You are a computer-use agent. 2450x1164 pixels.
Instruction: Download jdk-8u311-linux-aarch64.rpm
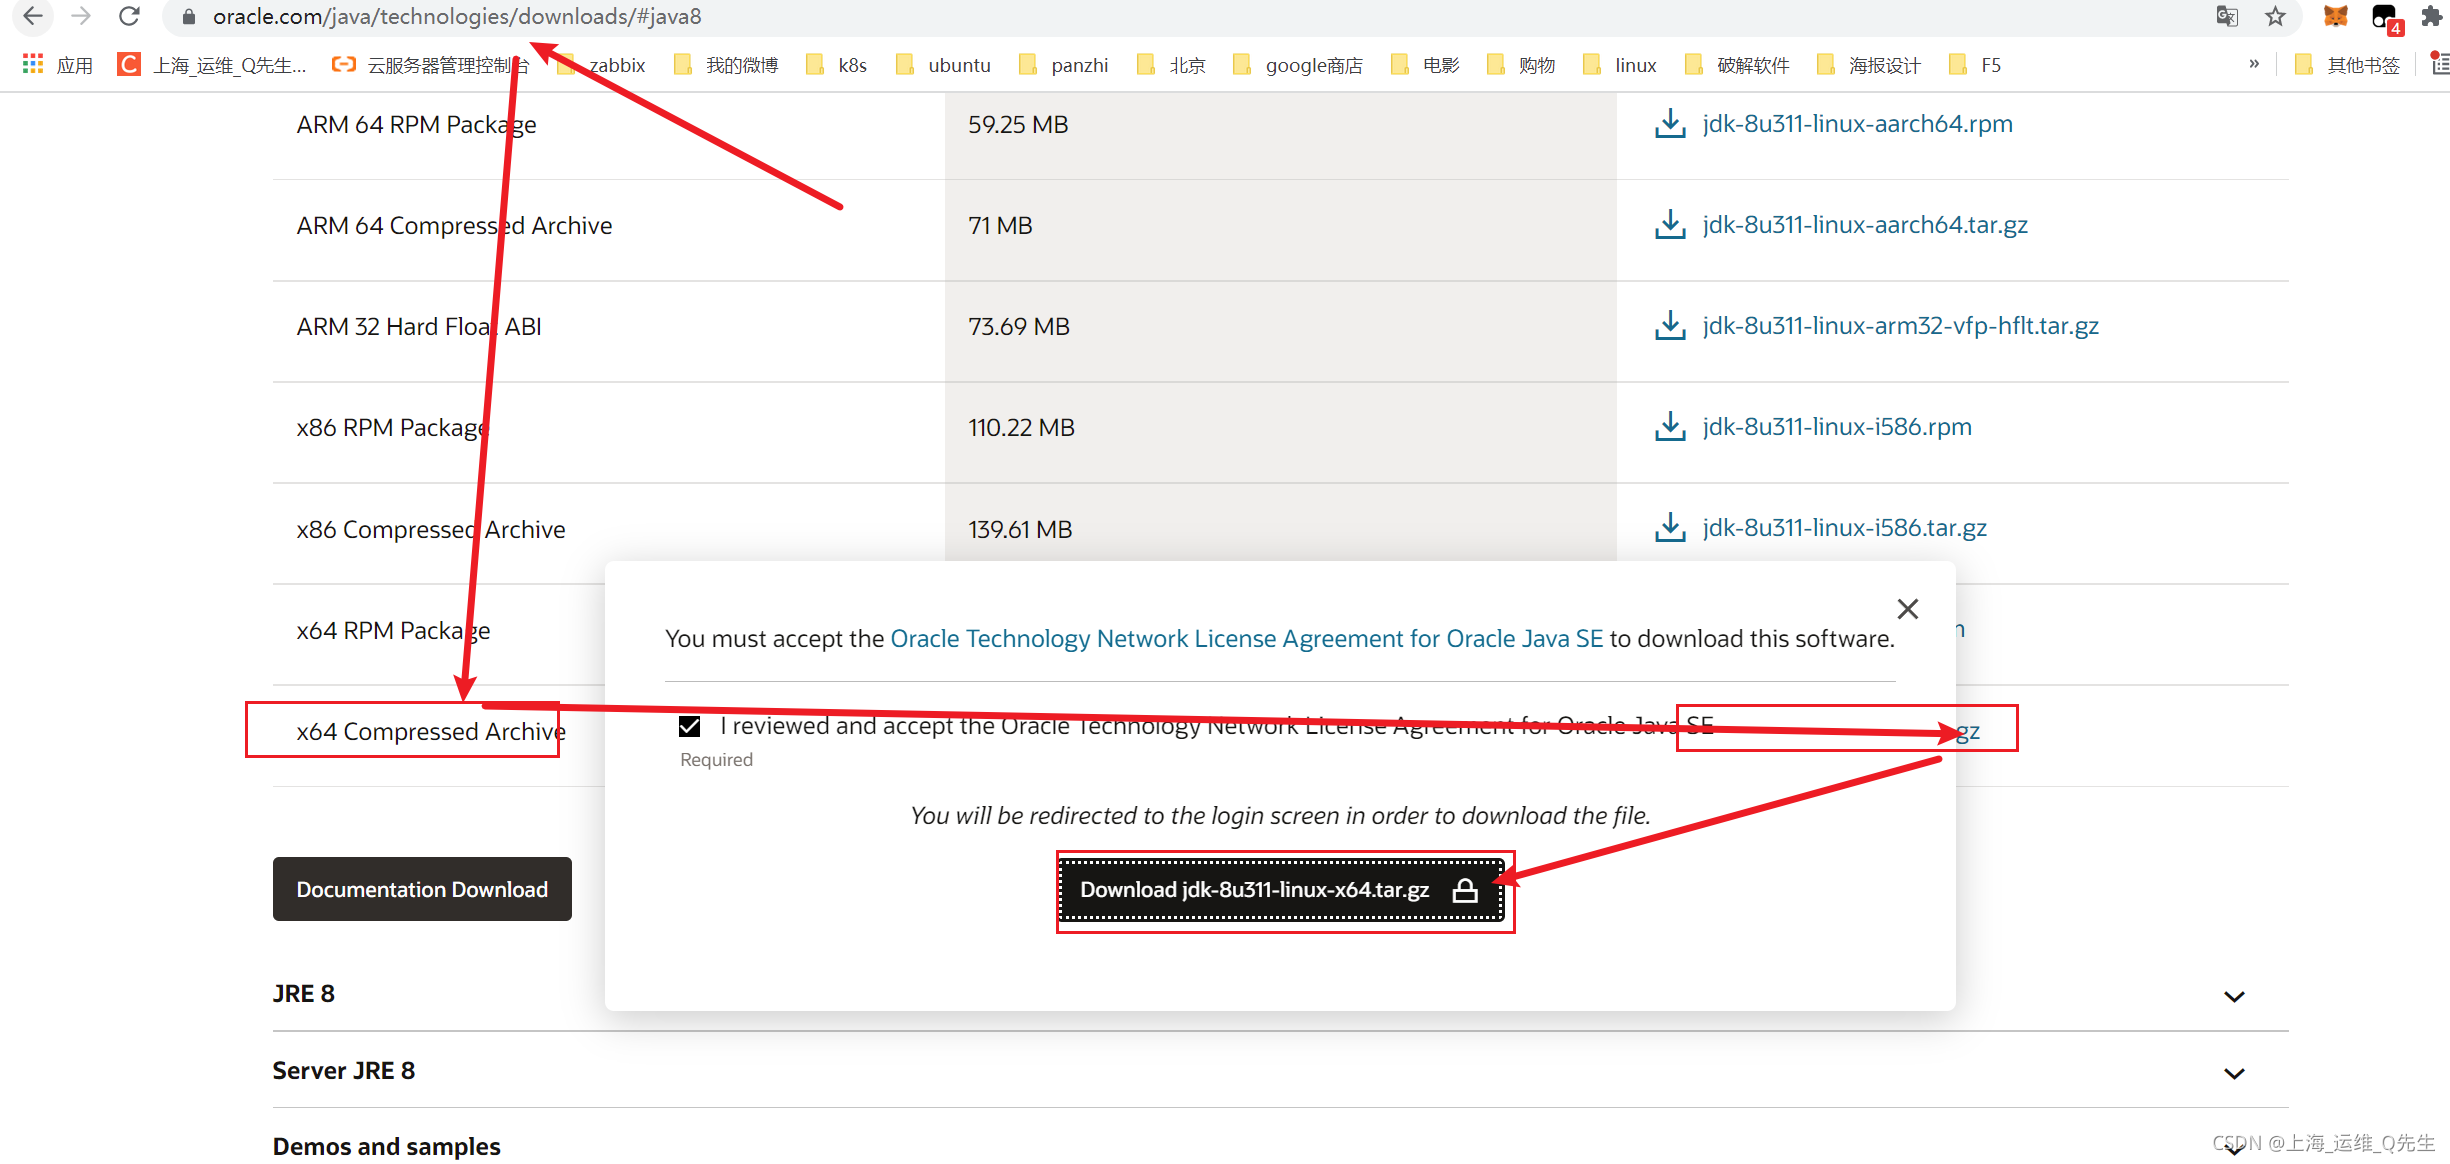point(1858,124)
